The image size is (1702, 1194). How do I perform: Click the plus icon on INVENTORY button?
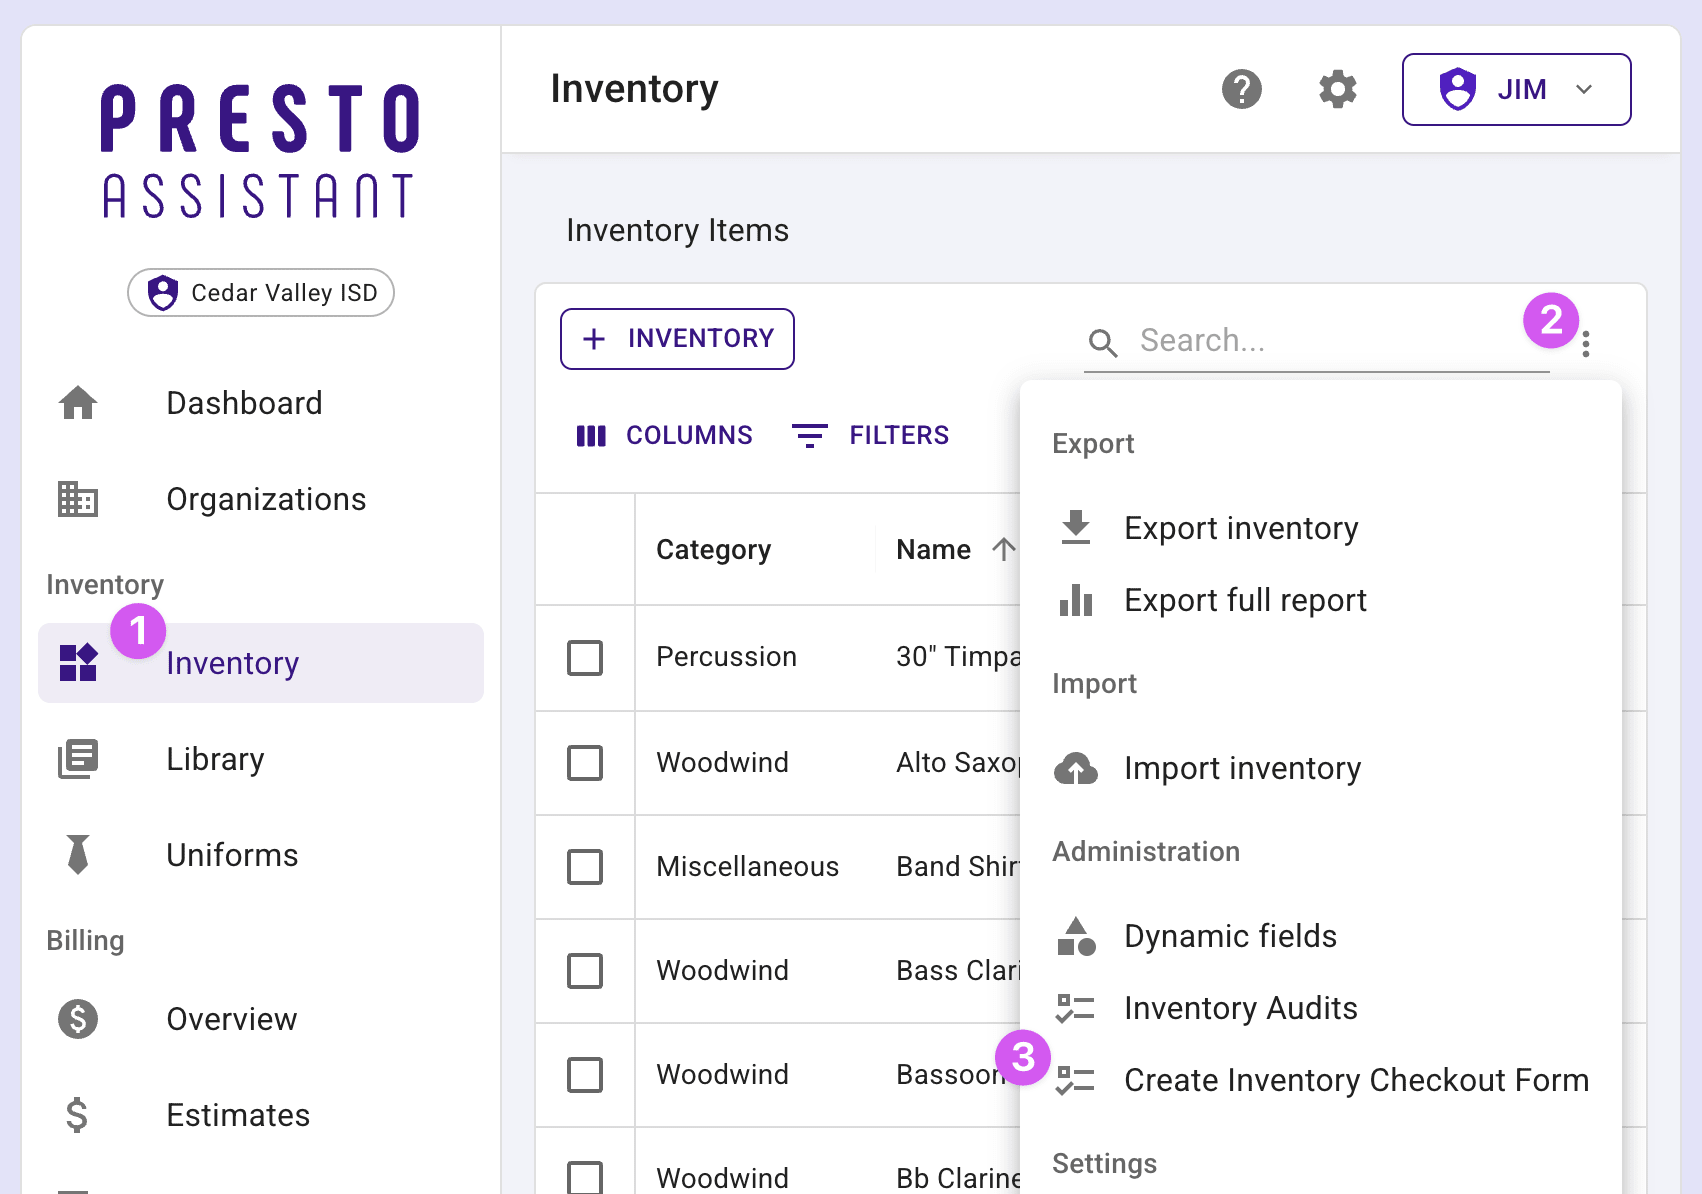(x=594, y=339)
